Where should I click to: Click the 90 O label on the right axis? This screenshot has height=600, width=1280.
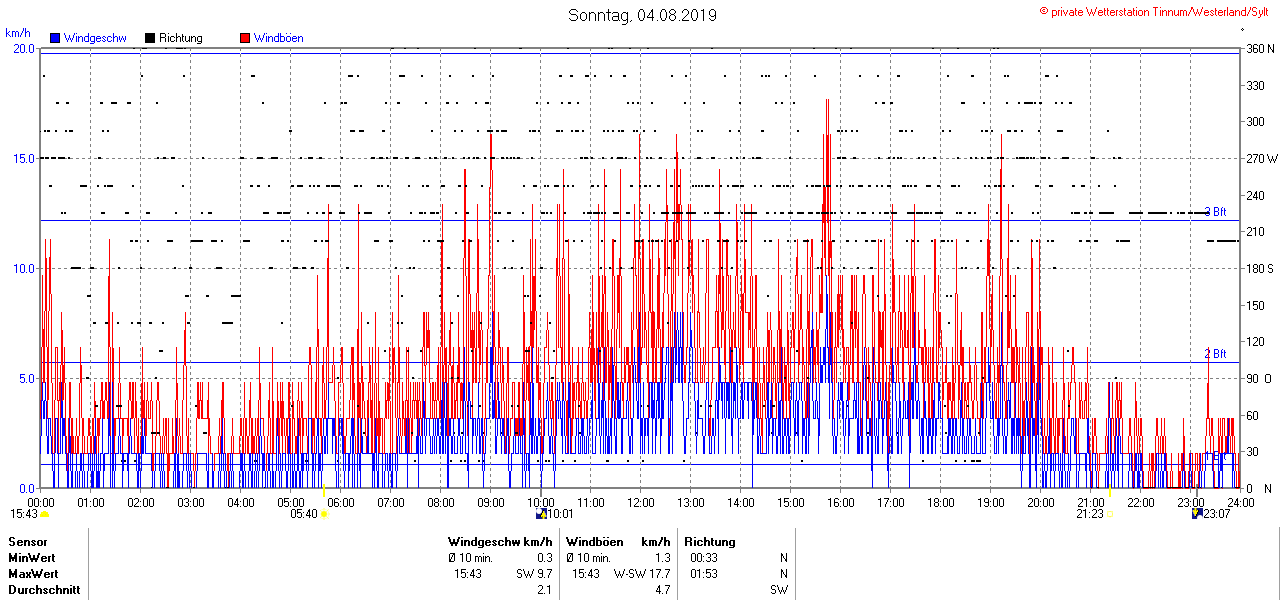coord(1258,378)
